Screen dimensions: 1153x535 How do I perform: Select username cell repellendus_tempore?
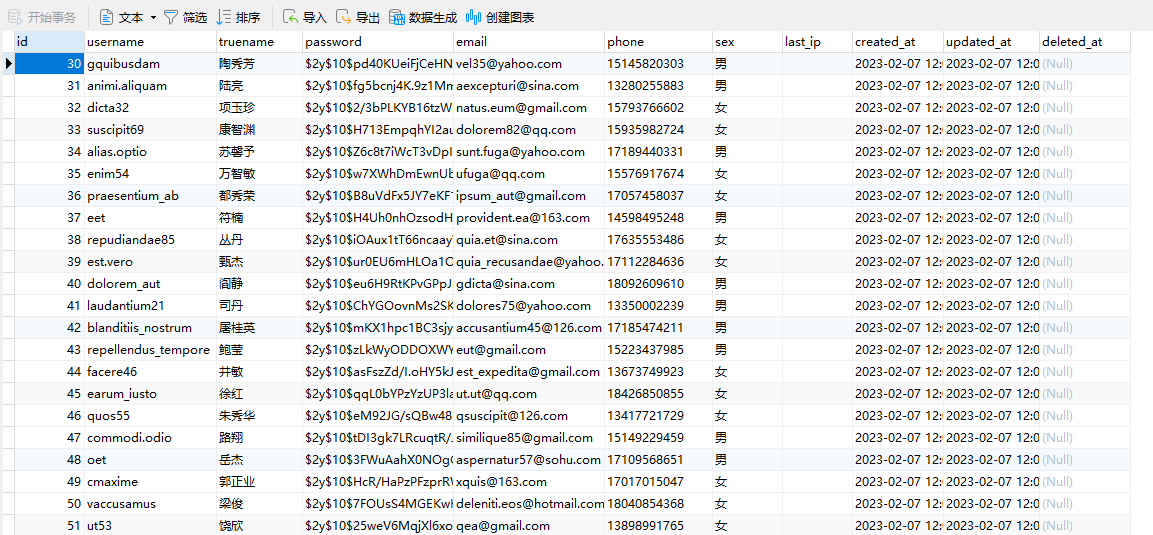[150, 350]
